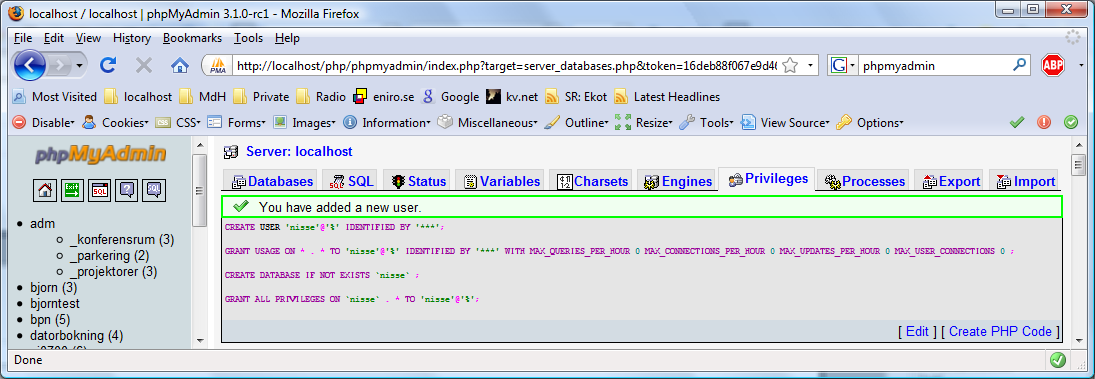This screenshot has height=379, width=1095.
Task: Click into the Google search box
Action: point(934,66)
